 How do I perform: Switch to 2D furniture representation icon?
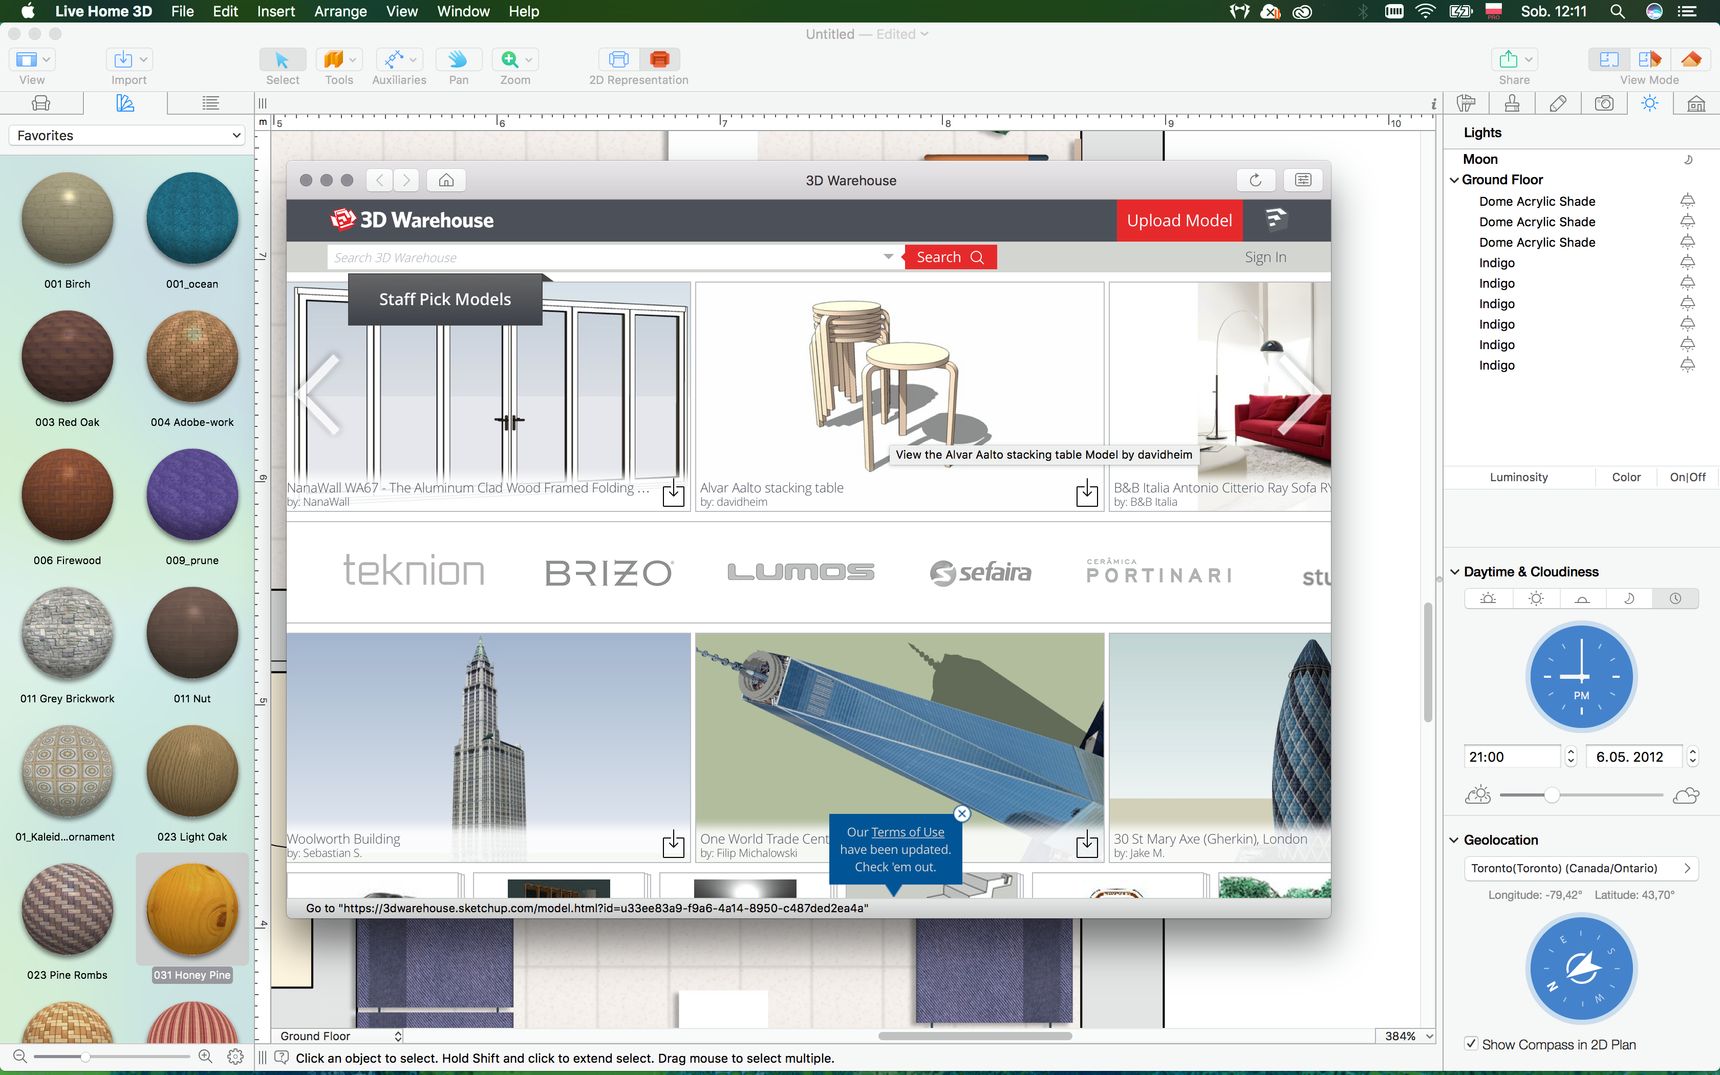(660, 60)
